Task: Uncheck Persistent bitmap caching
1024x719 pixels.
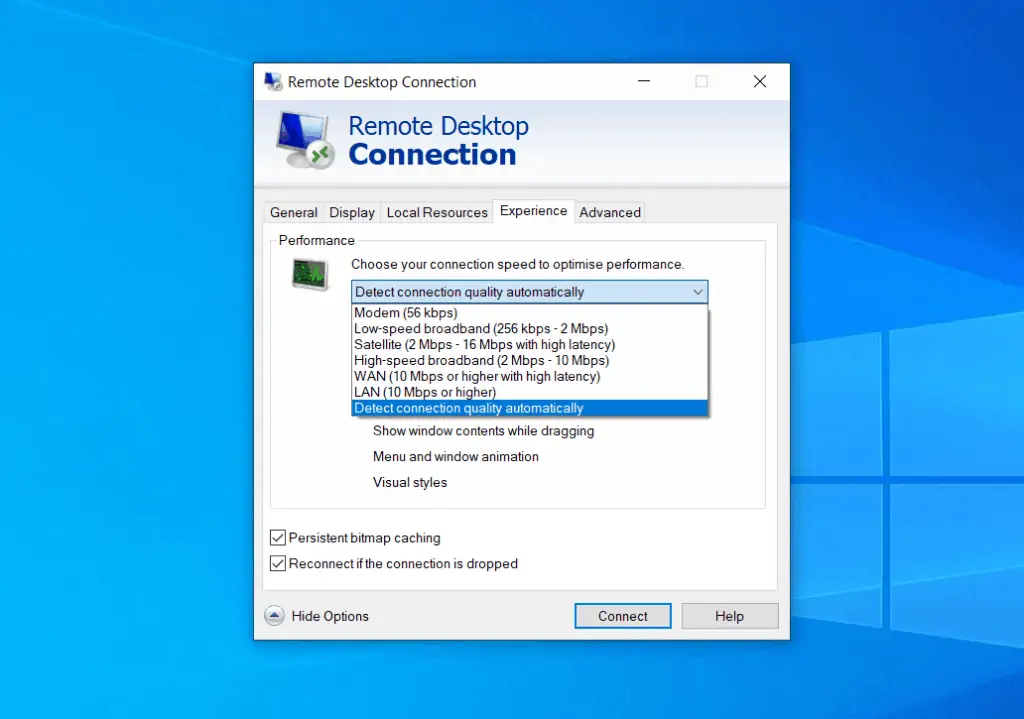Action: click(x=278, y=538)
